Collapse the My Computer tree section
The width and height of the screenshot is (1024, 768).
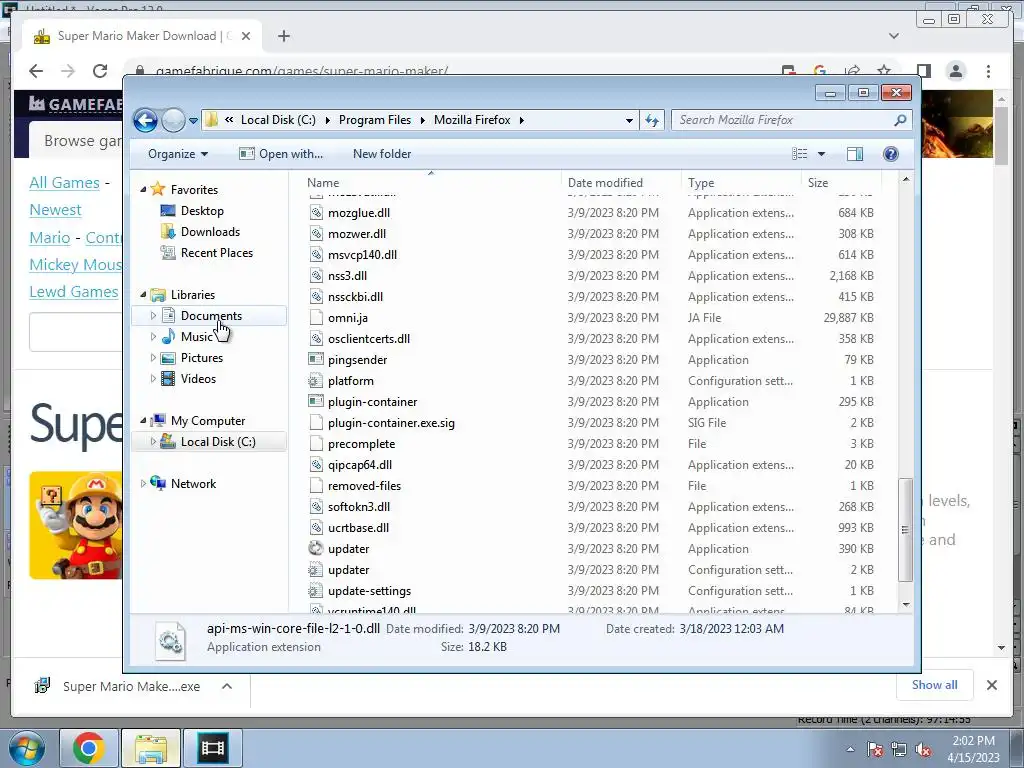point(144,421)
